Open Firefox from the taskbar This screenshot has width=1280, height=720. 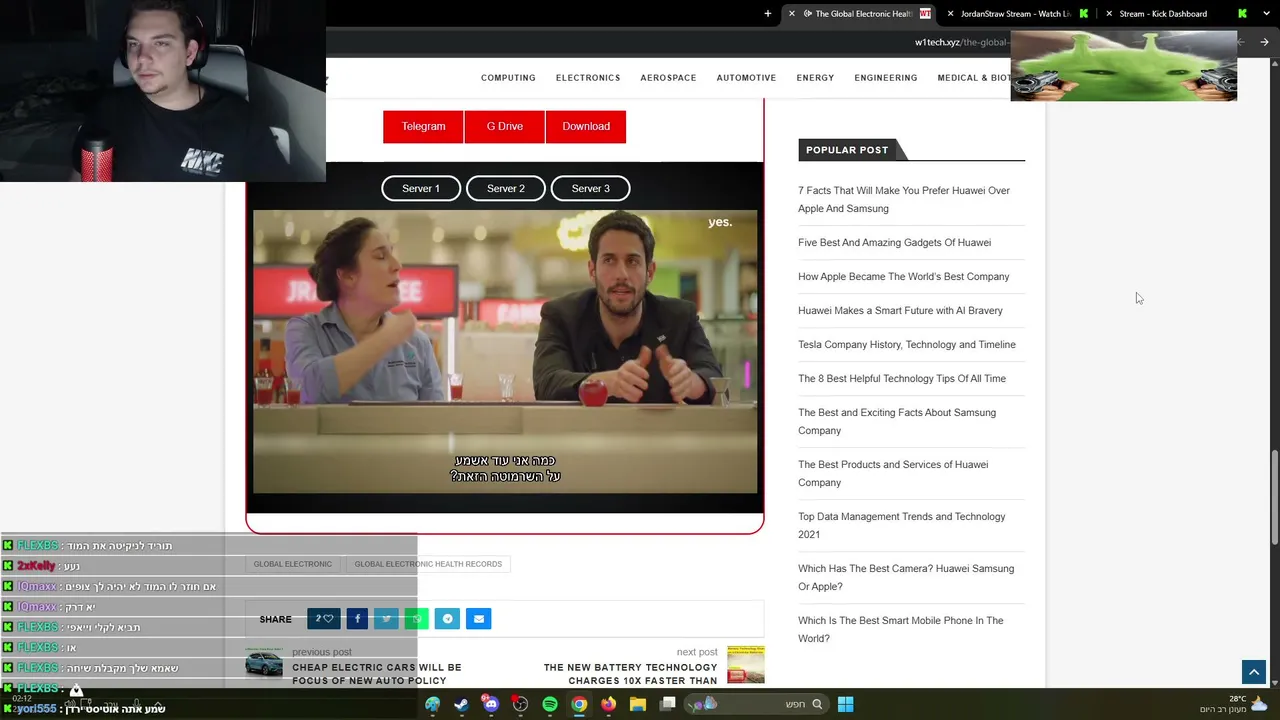[x=608, y=704]
